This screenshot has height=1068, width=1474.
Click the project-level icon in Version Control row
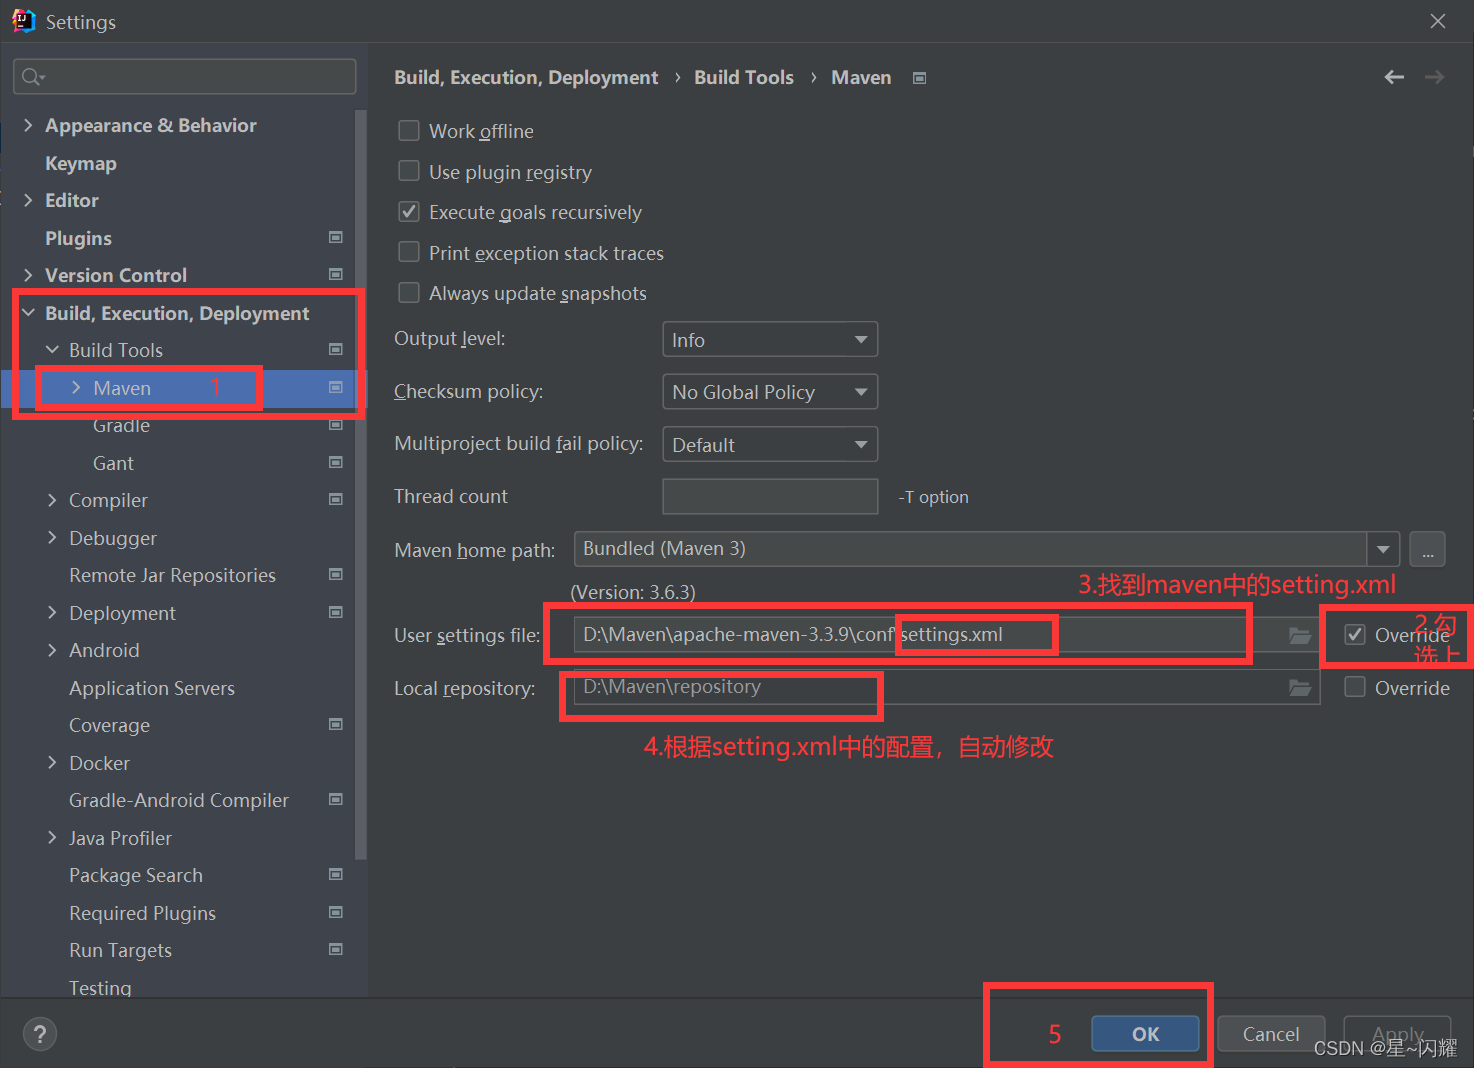click(336, 274)
